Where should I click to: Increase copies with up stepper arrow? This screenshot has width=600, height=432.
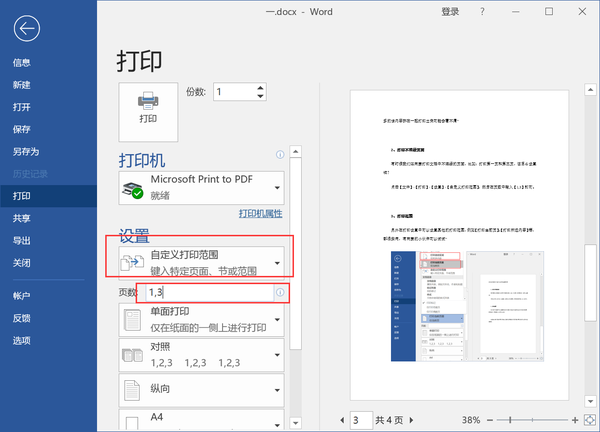(260, 88)
